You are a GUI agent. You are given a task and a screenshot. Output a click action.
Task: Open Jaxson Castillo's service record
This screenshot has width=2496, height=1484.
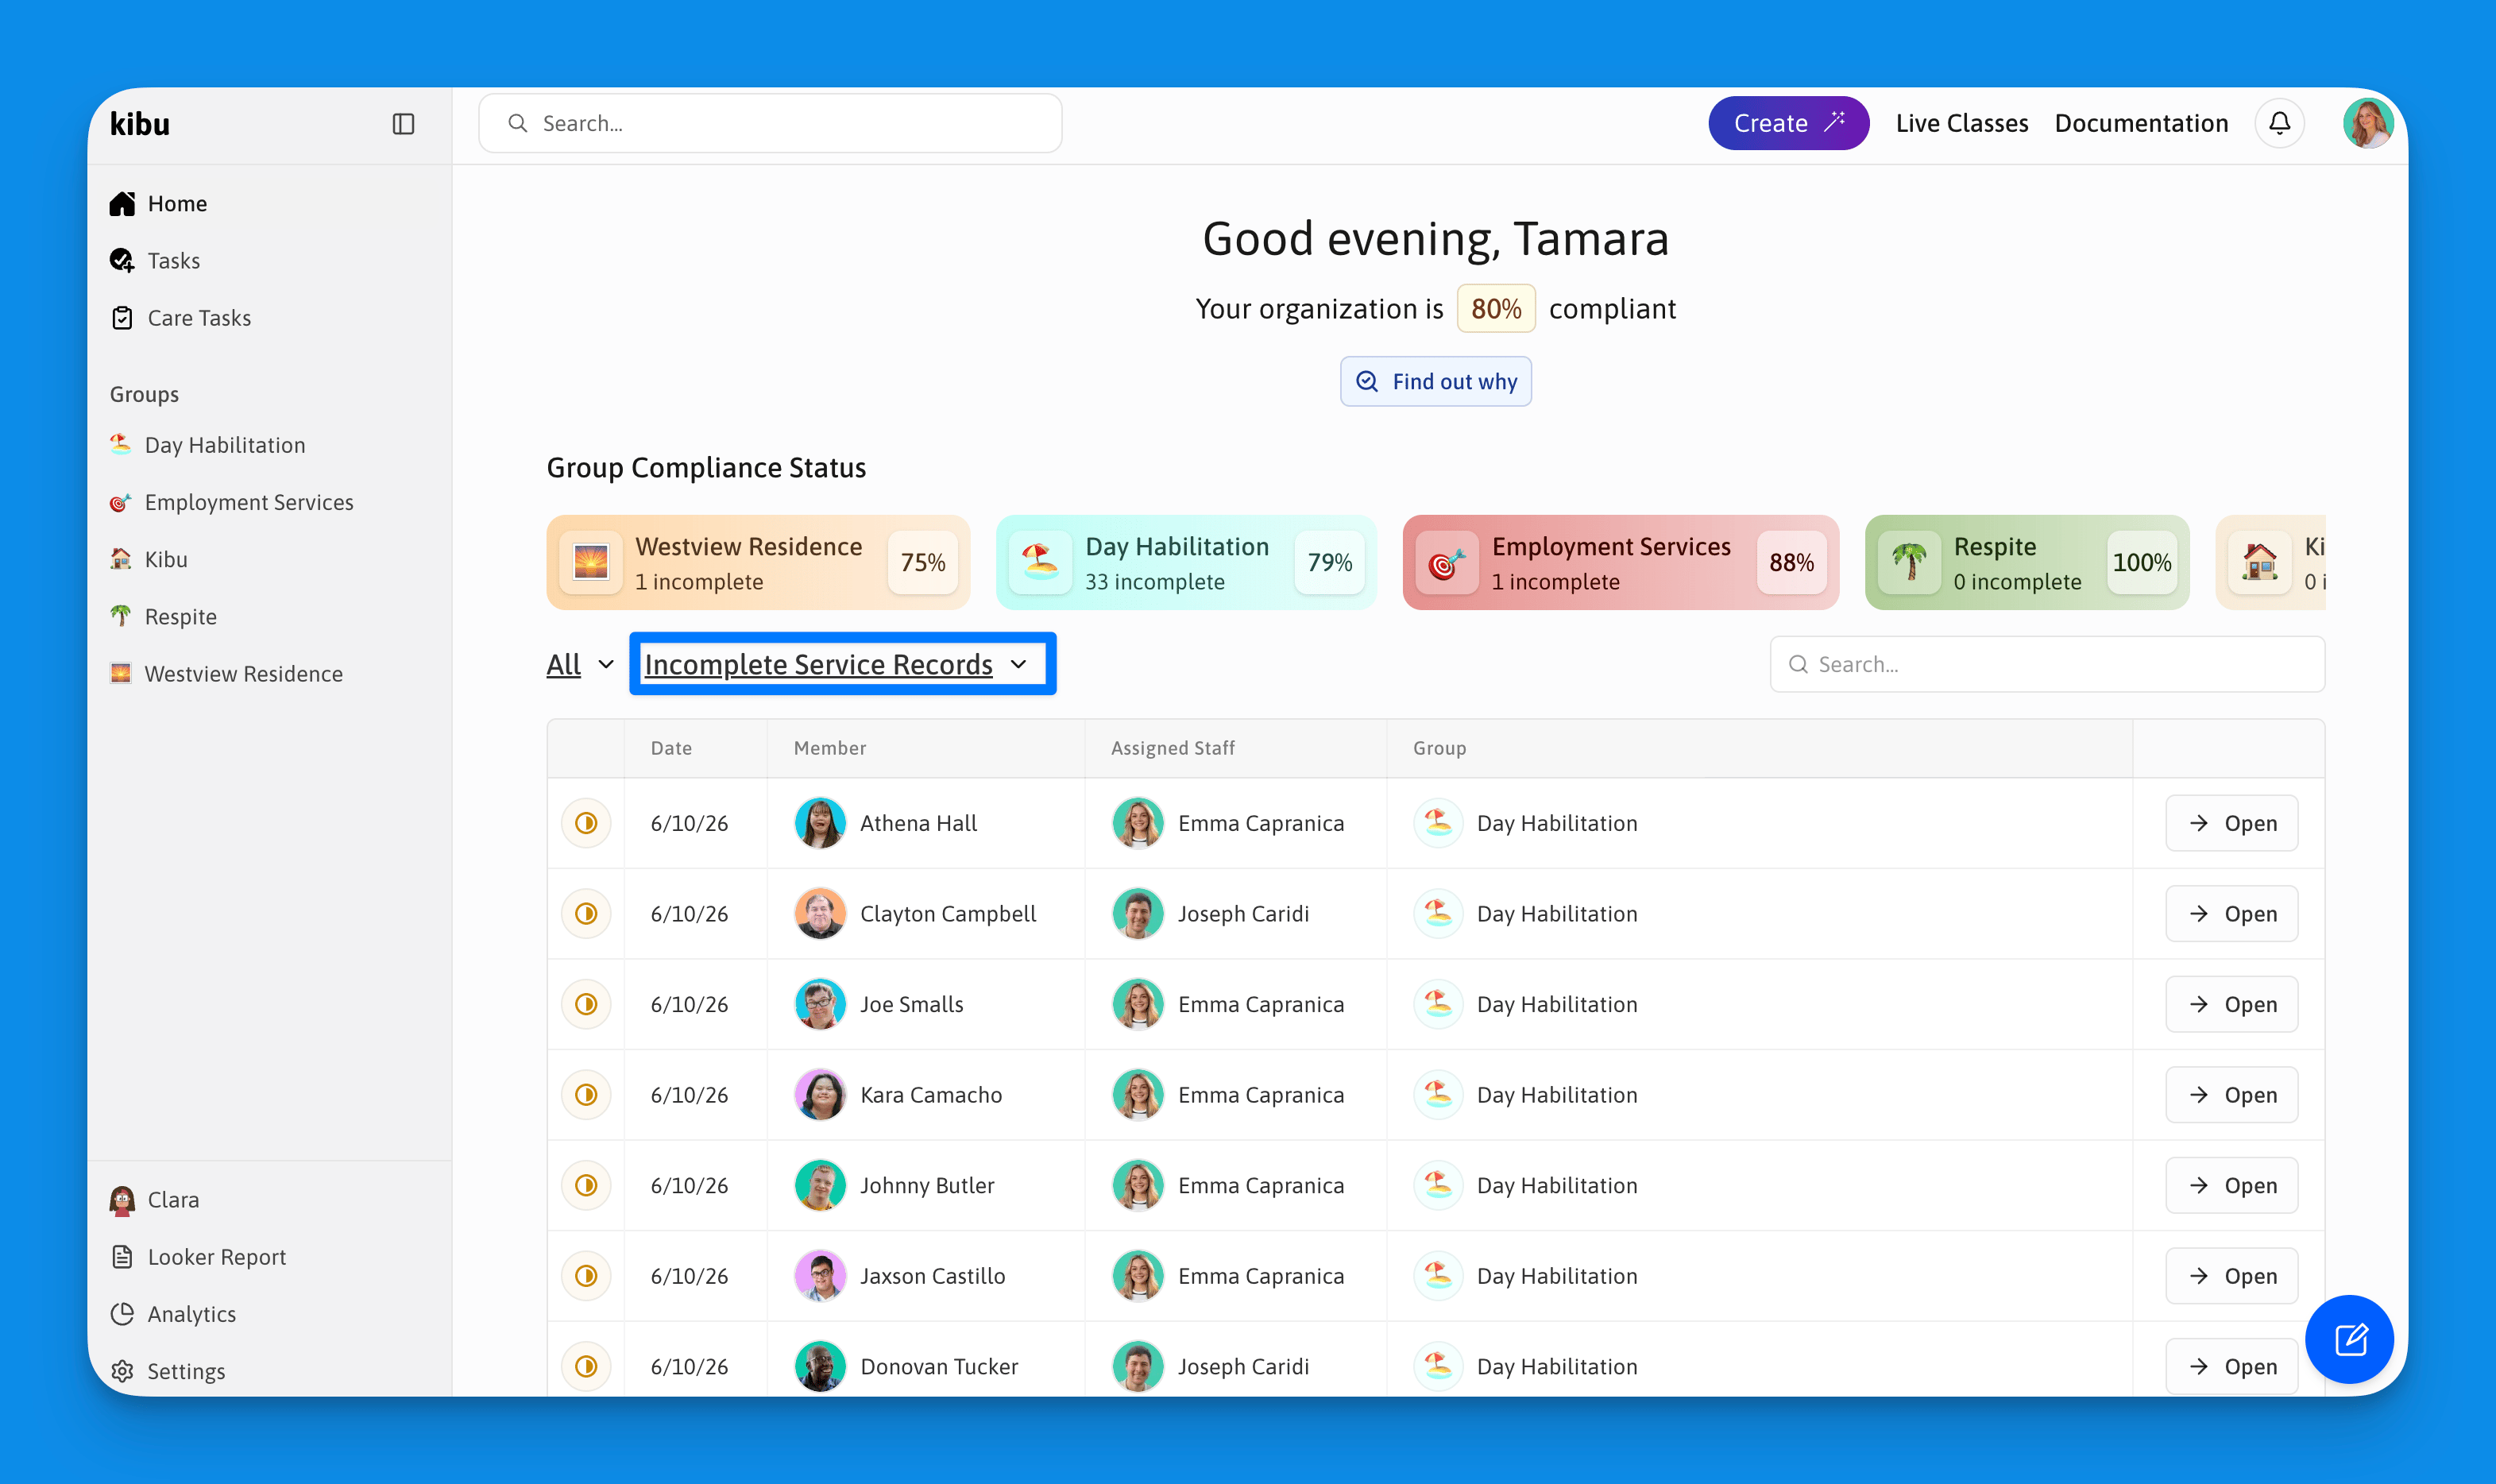pyautogui.click(x=2231, y=1275)
